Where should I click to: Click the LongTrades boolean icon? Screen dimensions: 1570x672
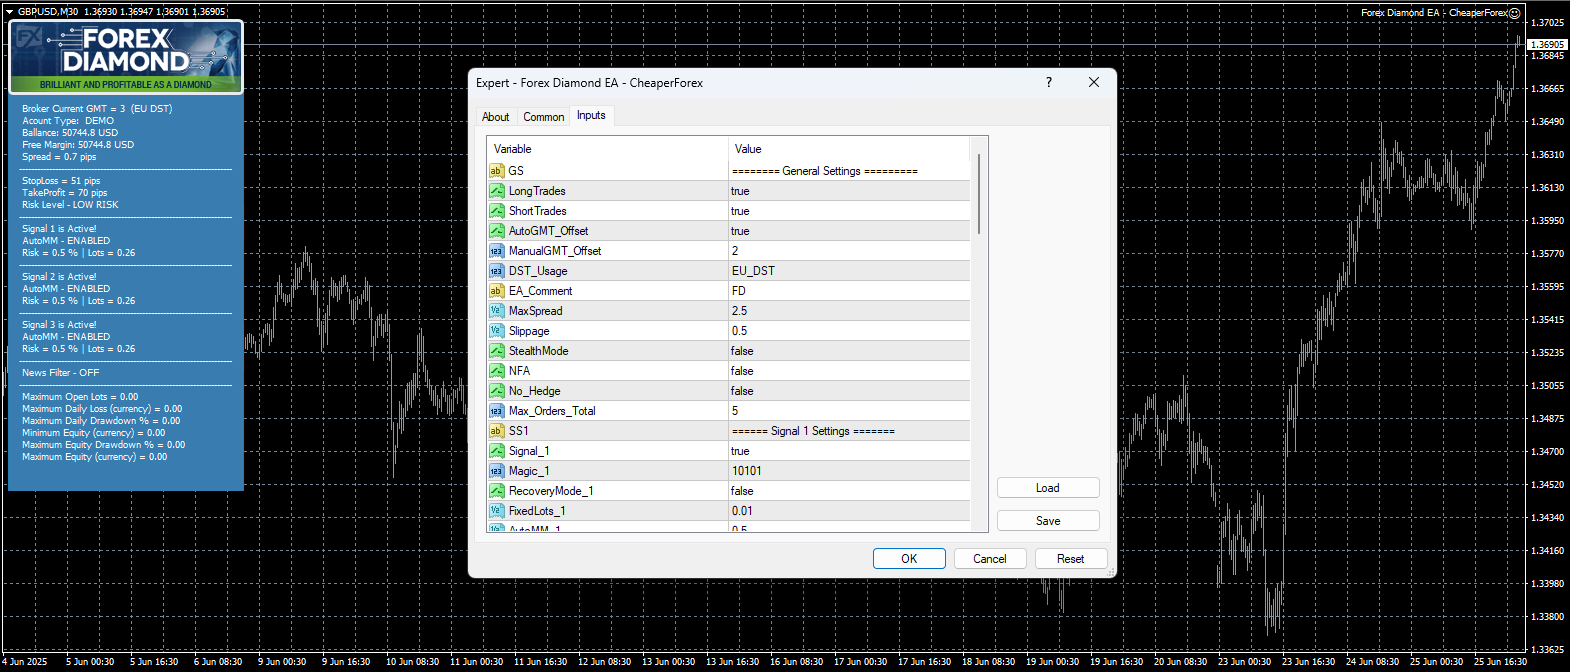tap(496, 191)
